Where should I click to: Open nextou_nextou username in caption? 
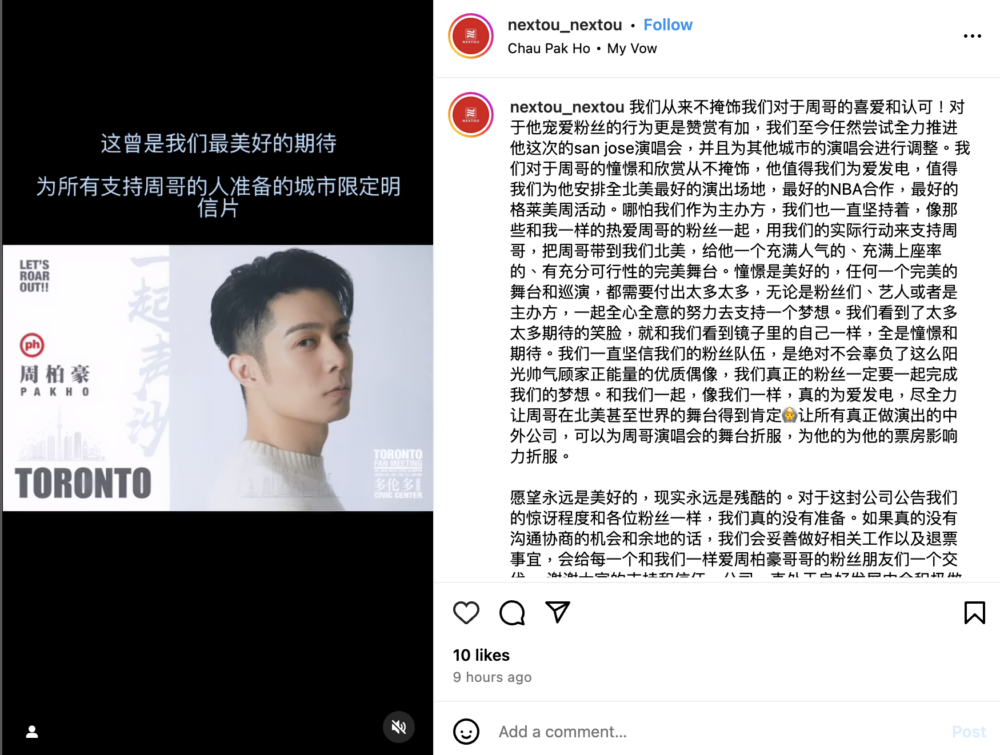(567, 106)
